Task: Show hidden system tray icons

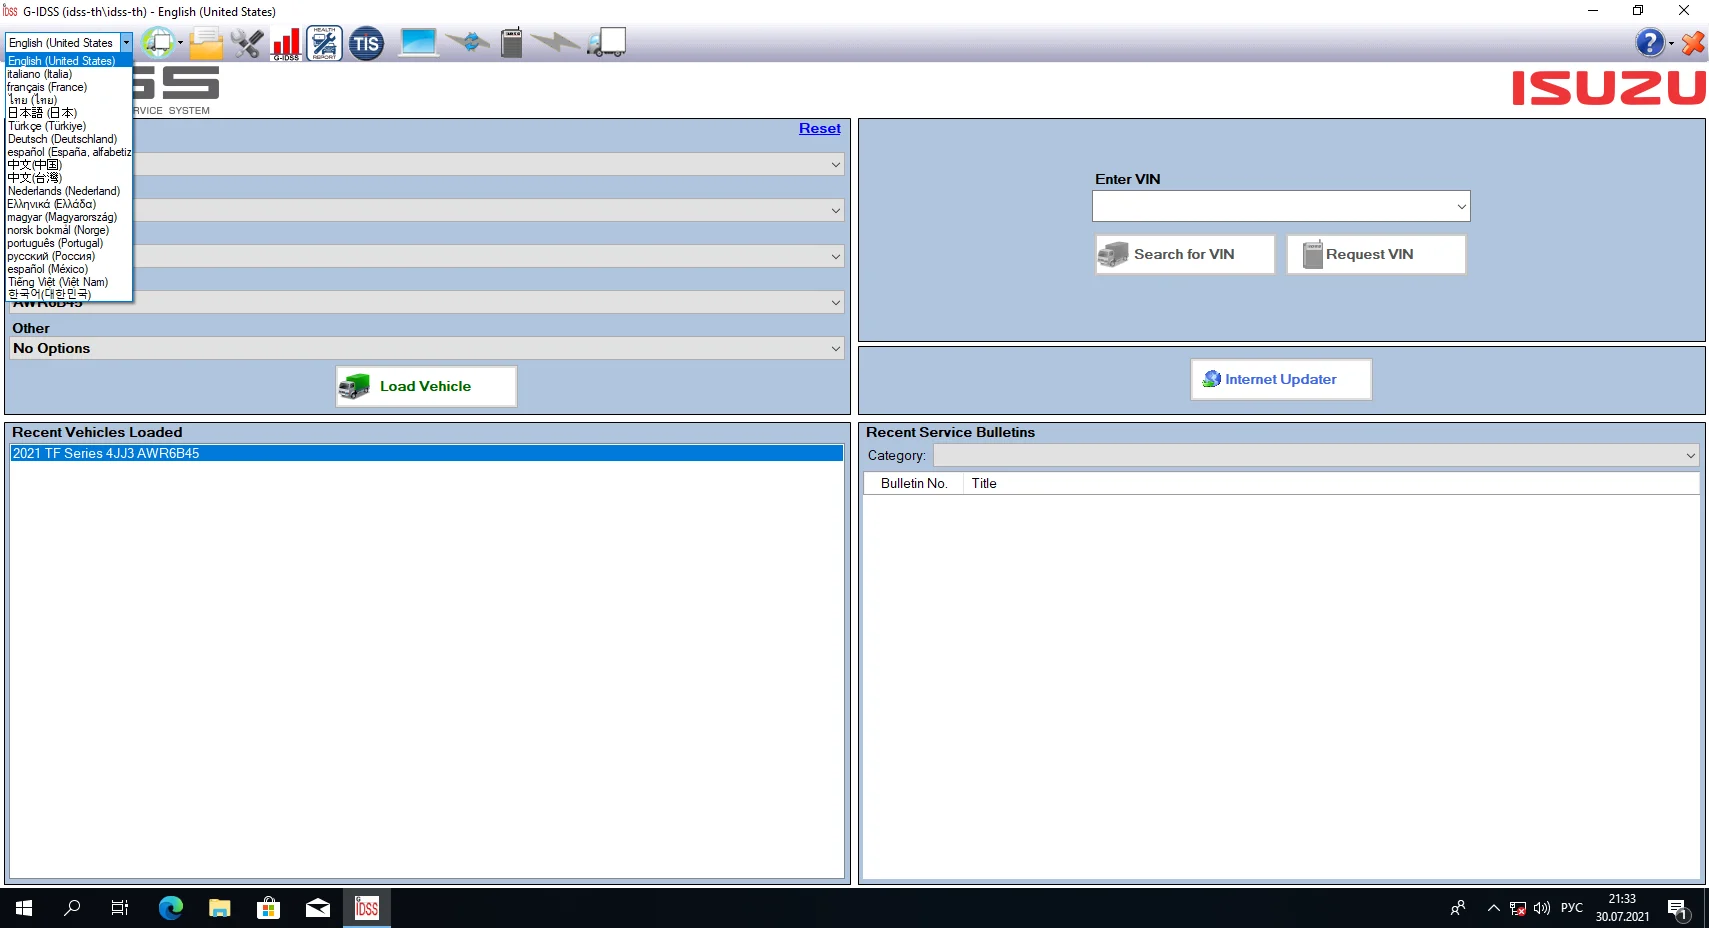Action: coord(1494,908)
